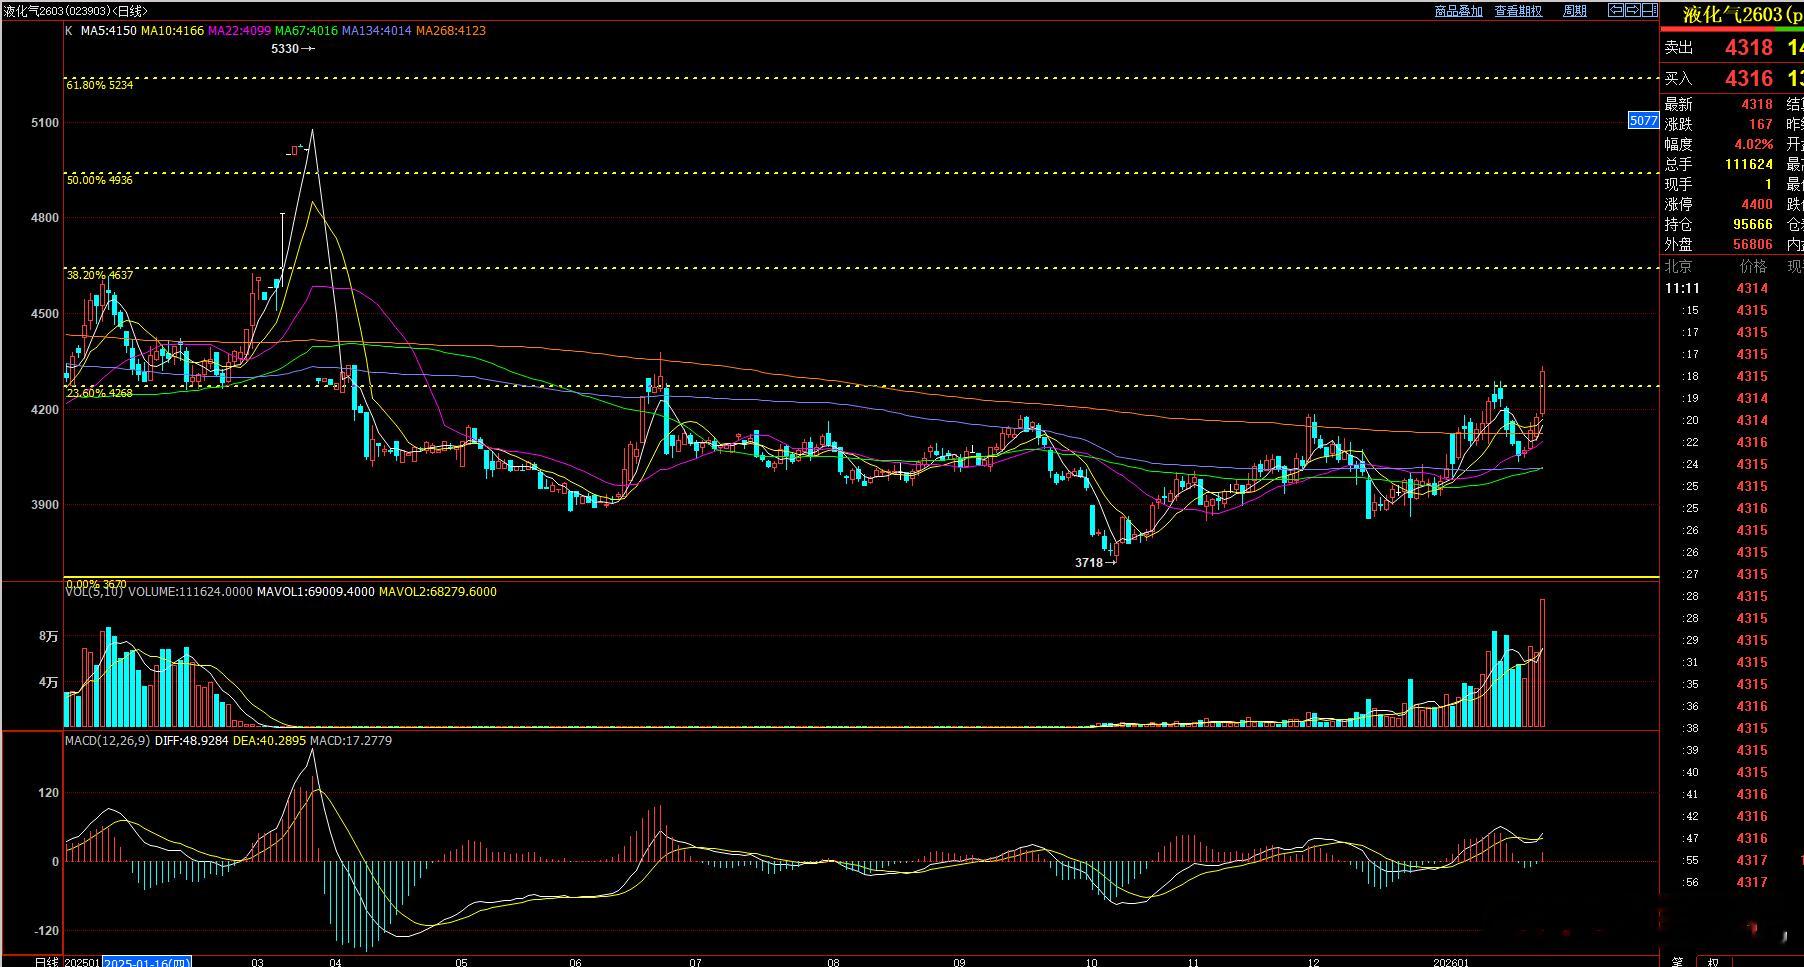Image resolution: width=1804 pixels, height=967 pixels.
Task: Click the DIFF:48.9284 value
Action: coord(192,741)
